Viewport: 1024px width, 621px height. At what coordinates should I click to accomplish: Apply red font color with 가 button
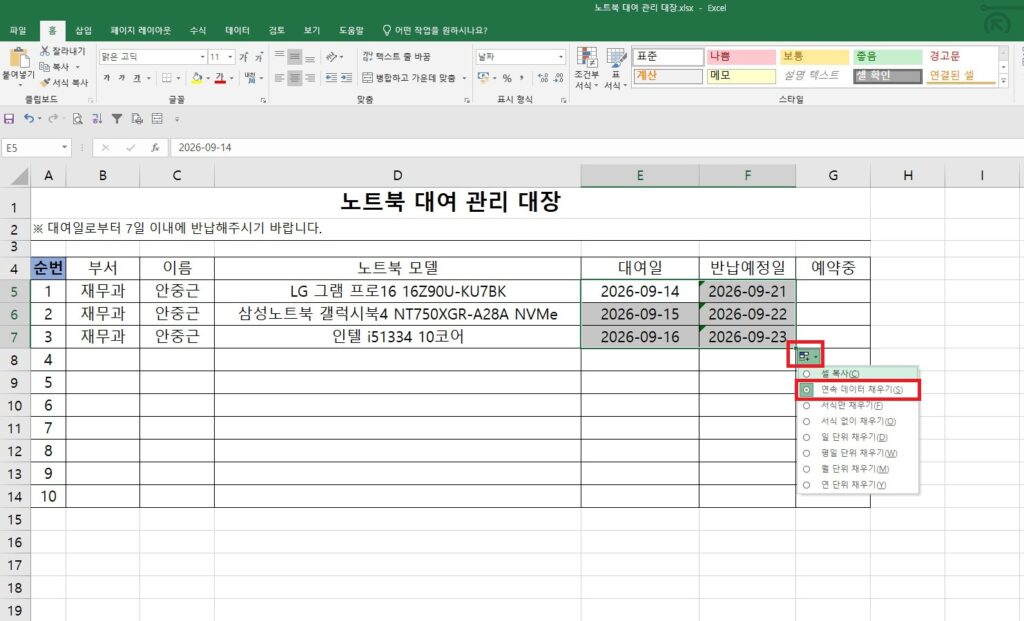[220, 78]
